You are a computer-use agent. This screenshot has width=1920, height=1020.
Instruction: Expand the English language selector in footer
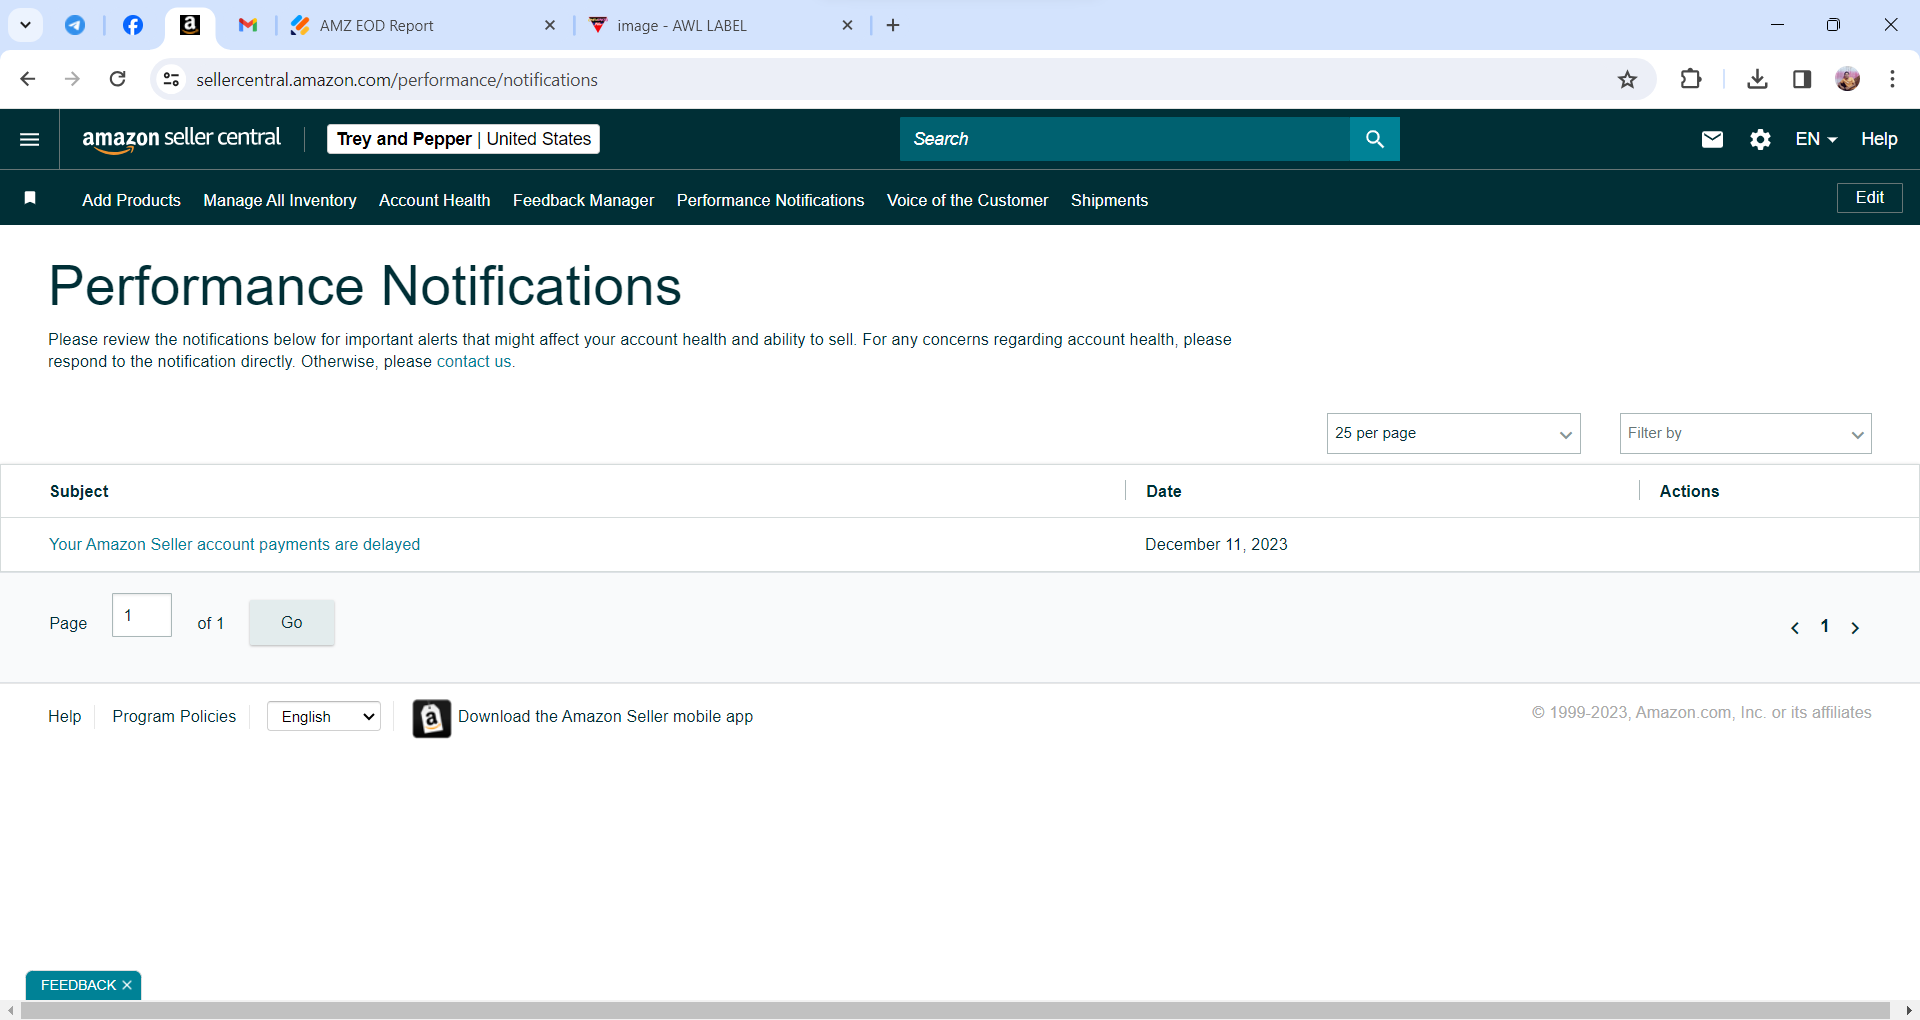[324, 716]
